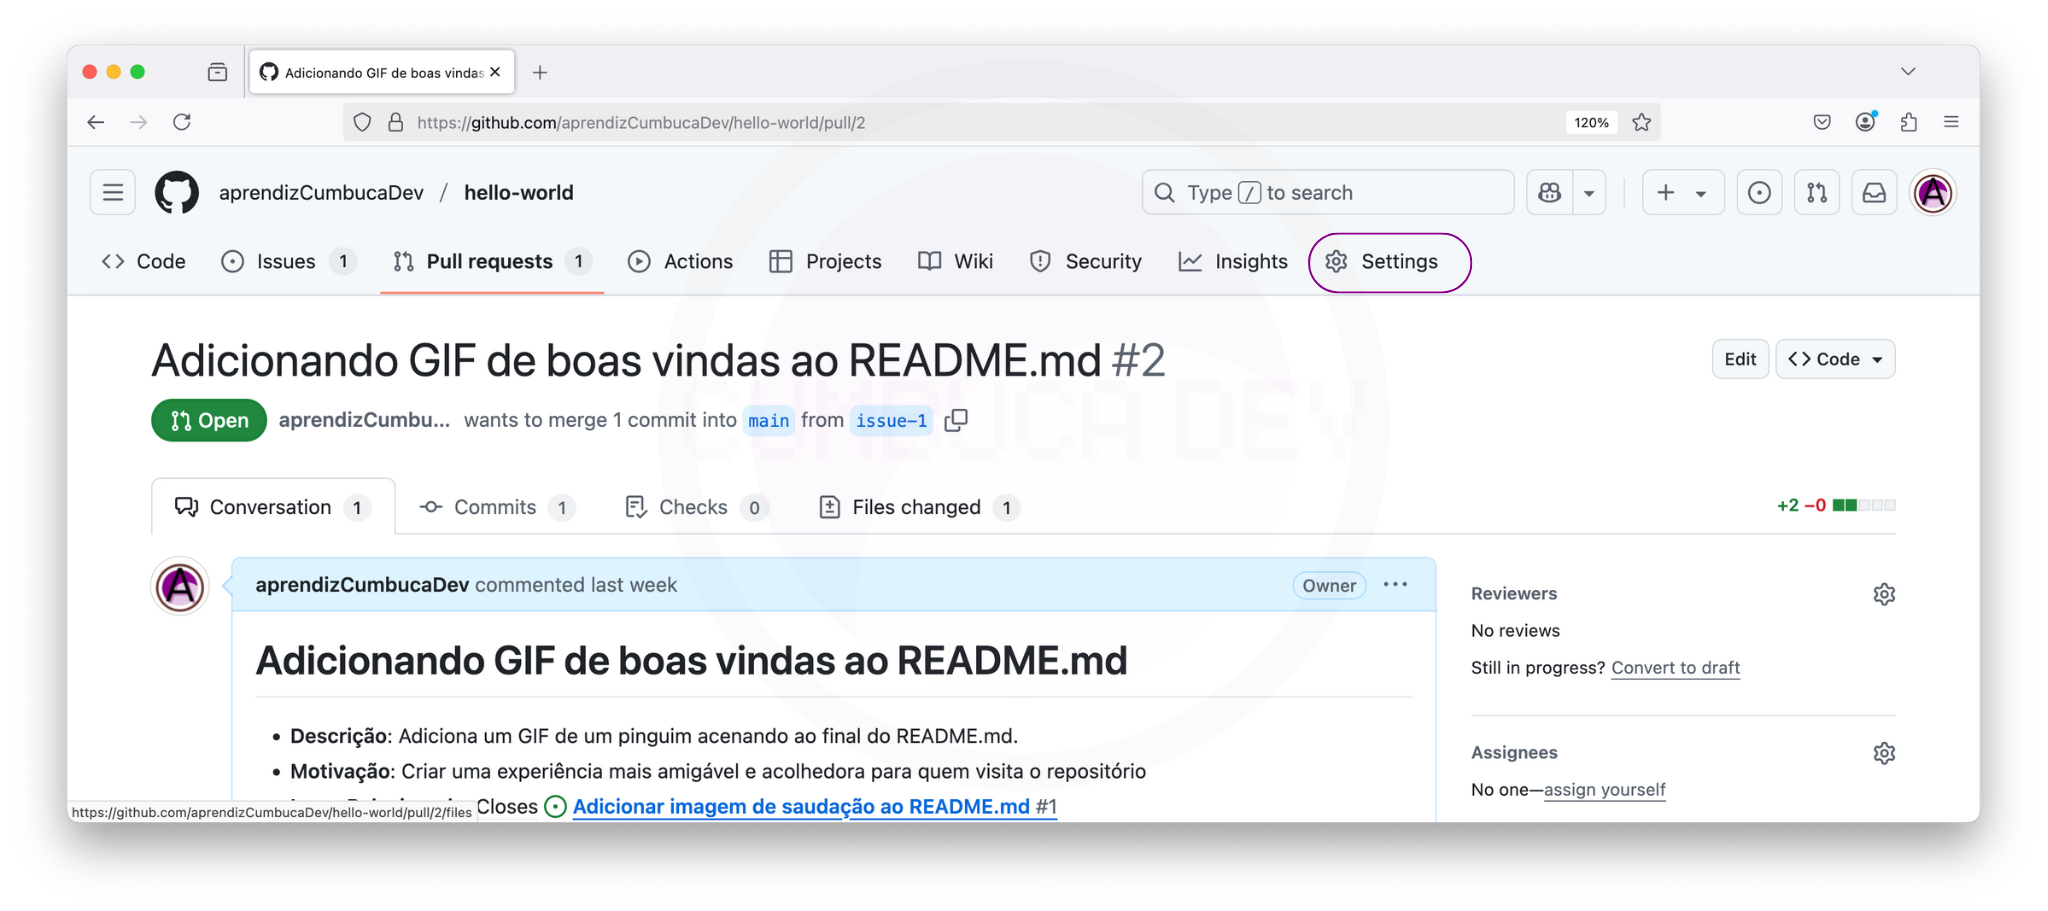Open the repository Settings tab
Screen dimensions: 2048x911
click(1388, 262)
